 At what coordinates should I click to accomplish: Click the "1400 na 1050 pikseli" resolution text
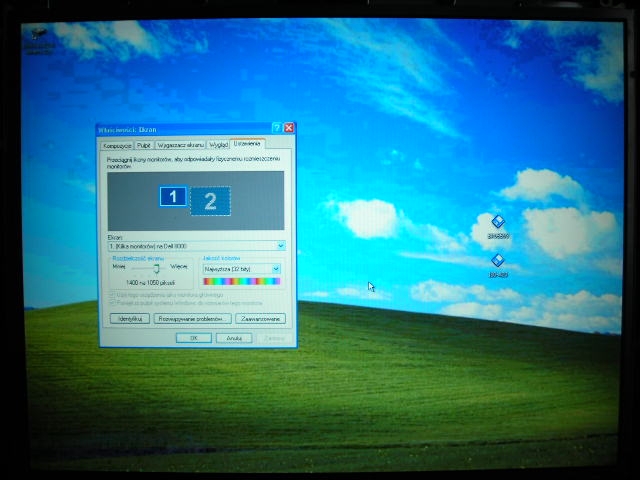pos(150,282)
